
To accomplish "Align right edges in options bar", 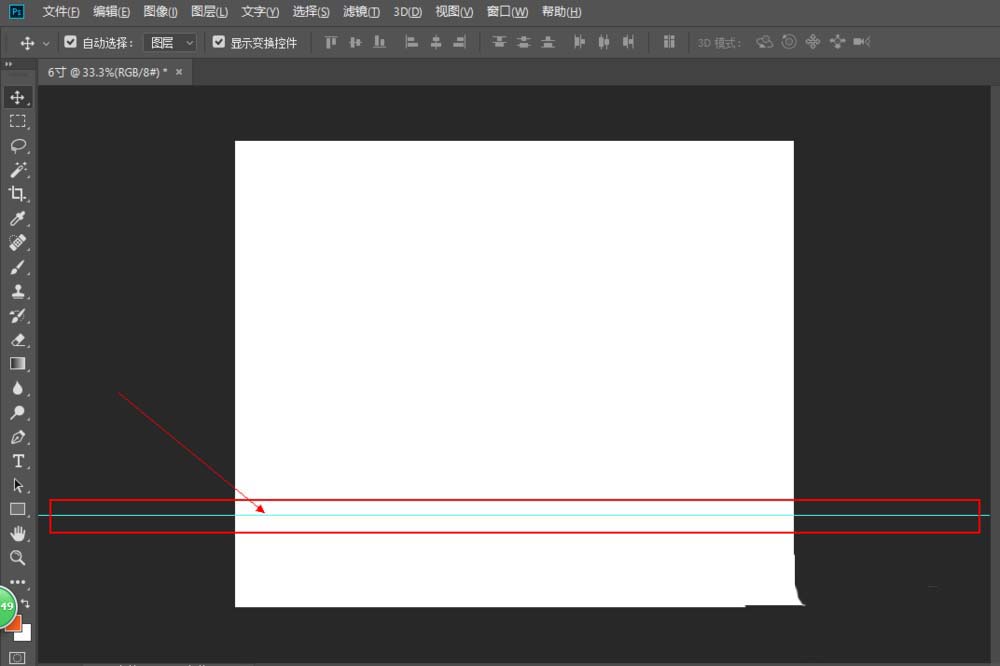I will tap(460, 42).
